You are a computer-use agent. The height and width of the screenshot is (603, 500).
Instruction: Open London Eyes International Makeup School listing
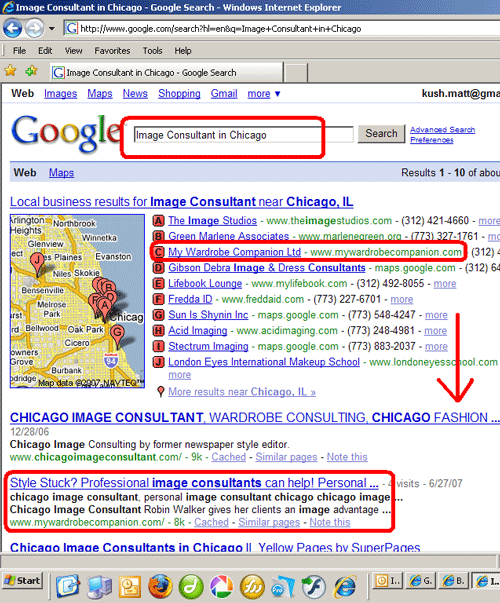[264, 362]
